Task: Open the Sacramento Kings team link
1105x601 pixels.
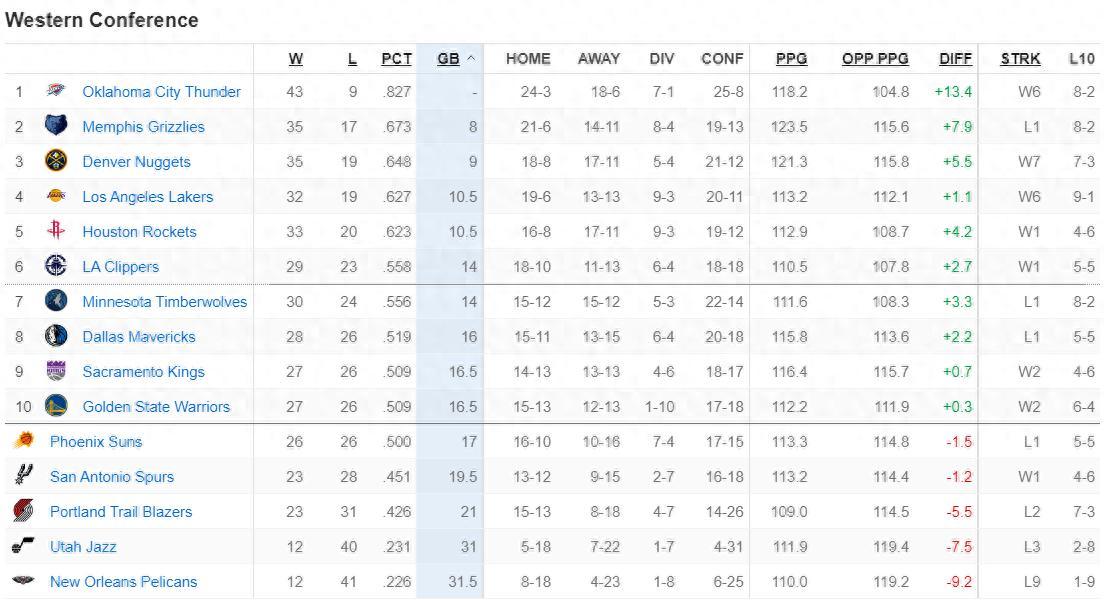Action: tap(143, 372)
